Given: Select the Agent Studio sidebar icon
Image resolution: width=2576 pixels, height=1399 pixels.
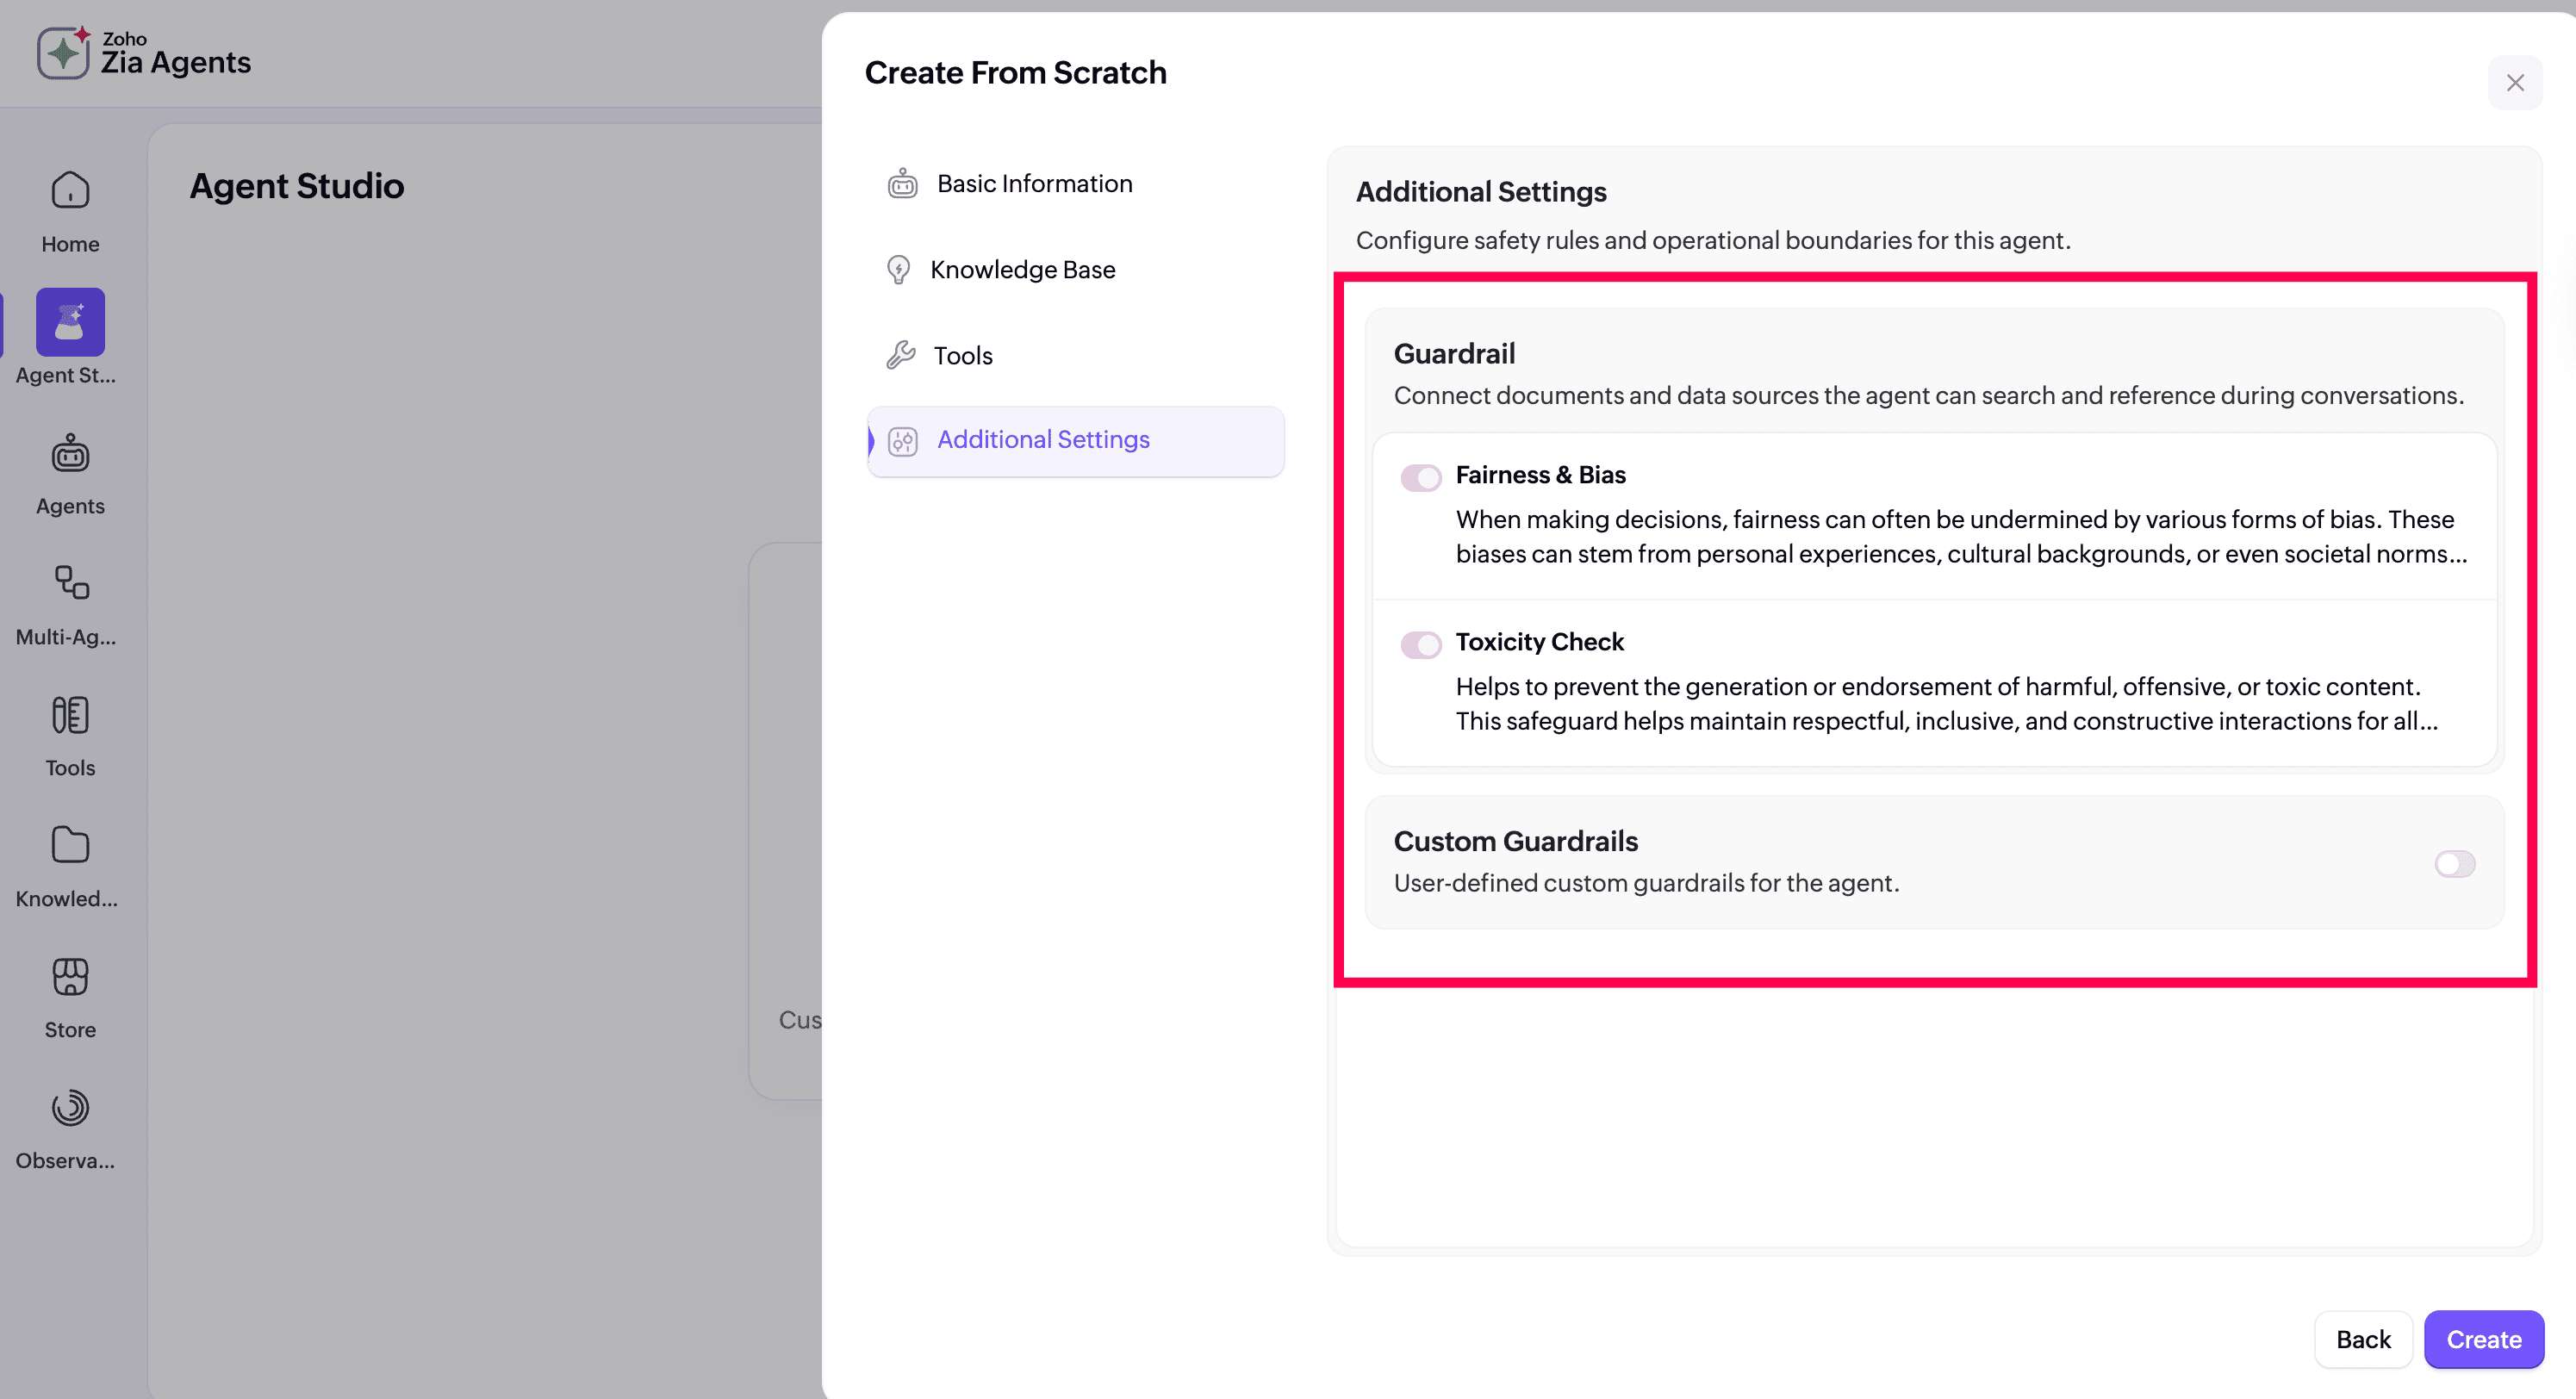Looking at the screenshot, I should point(70,322).
